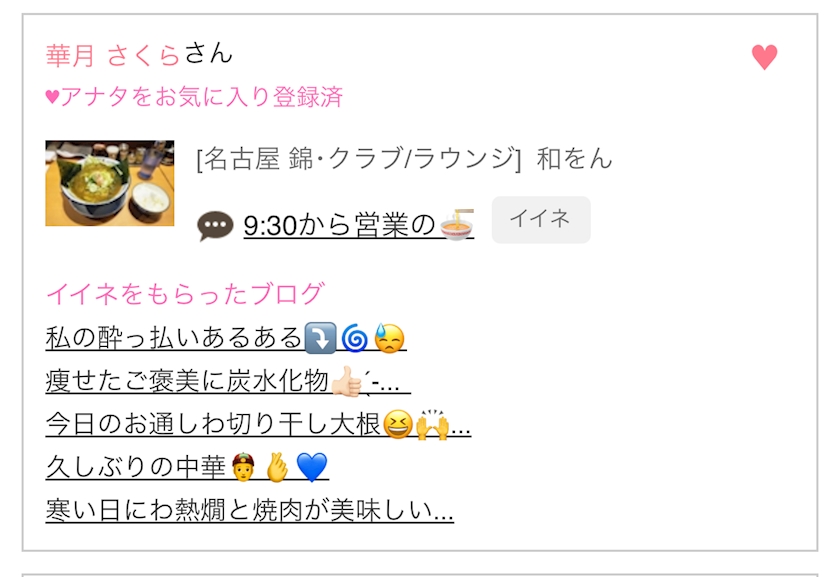Click the thumbs-up emoji in blog link
This screenshot has width=840, height=577.
pyautogui.click(x=347, y=381)
